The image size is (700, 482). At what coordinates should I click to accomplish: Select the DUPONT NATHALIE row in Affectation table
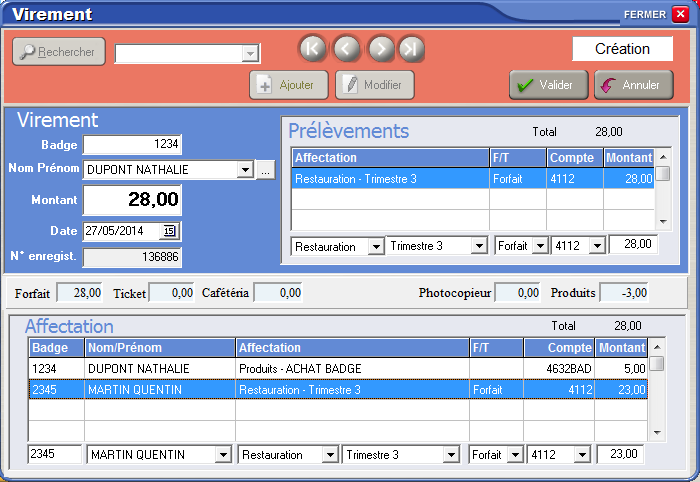[x=338, y=369]
